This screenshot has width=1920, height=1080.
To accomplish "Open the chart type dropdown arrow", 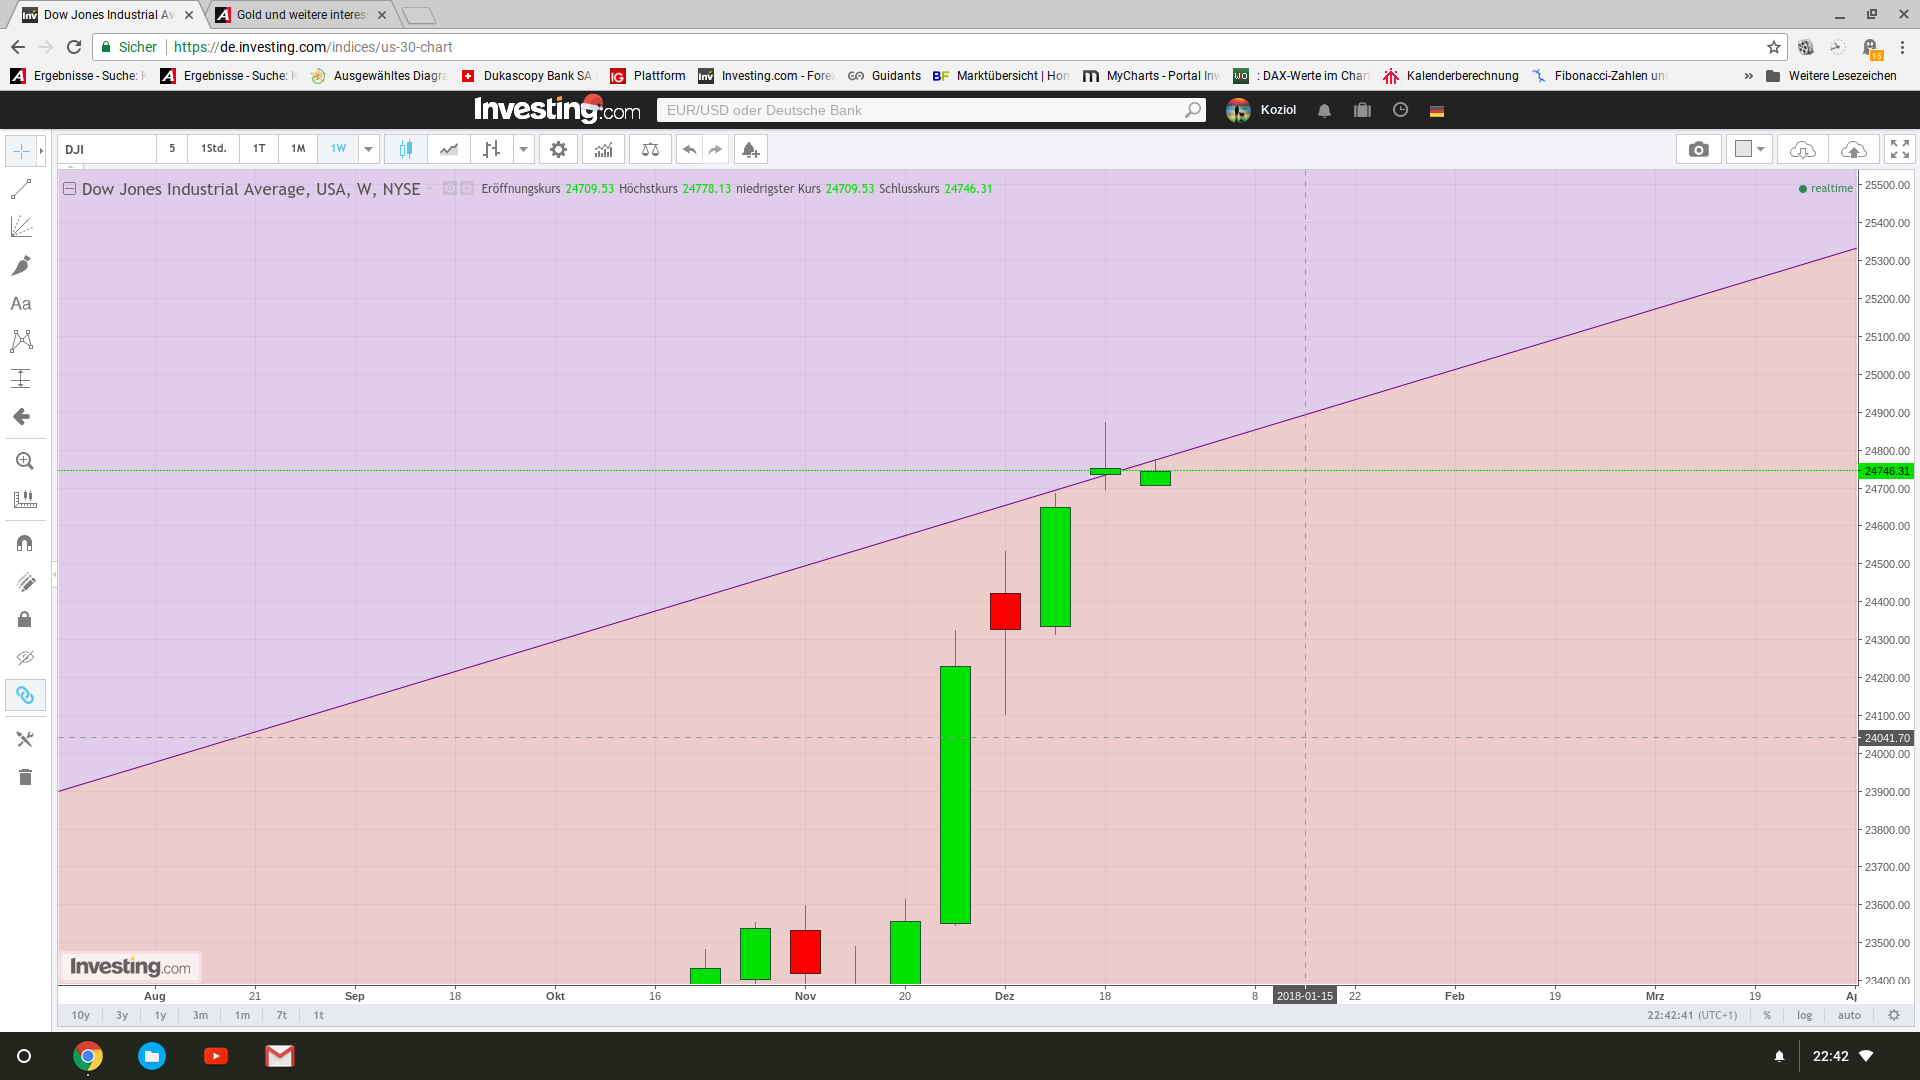I will (x=523, y=149).
